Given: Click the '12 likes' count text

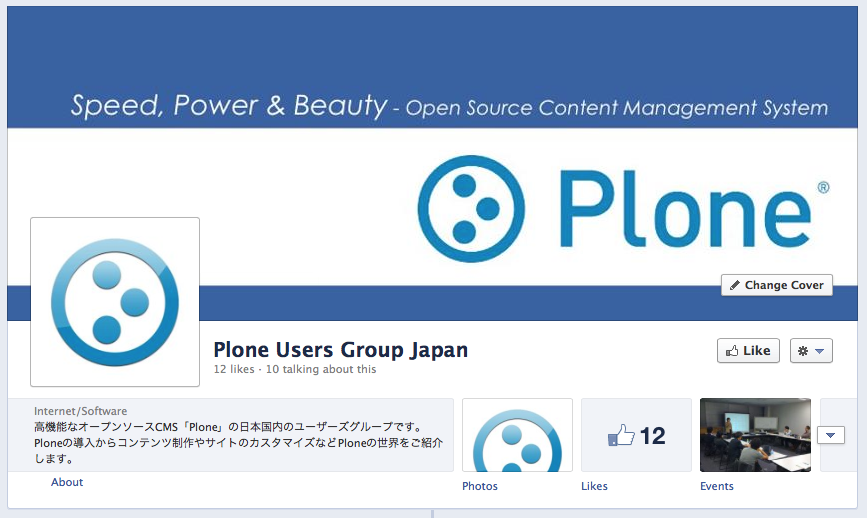Looking at the screenshot, I should pyautogui.click(x=234, y=369).
